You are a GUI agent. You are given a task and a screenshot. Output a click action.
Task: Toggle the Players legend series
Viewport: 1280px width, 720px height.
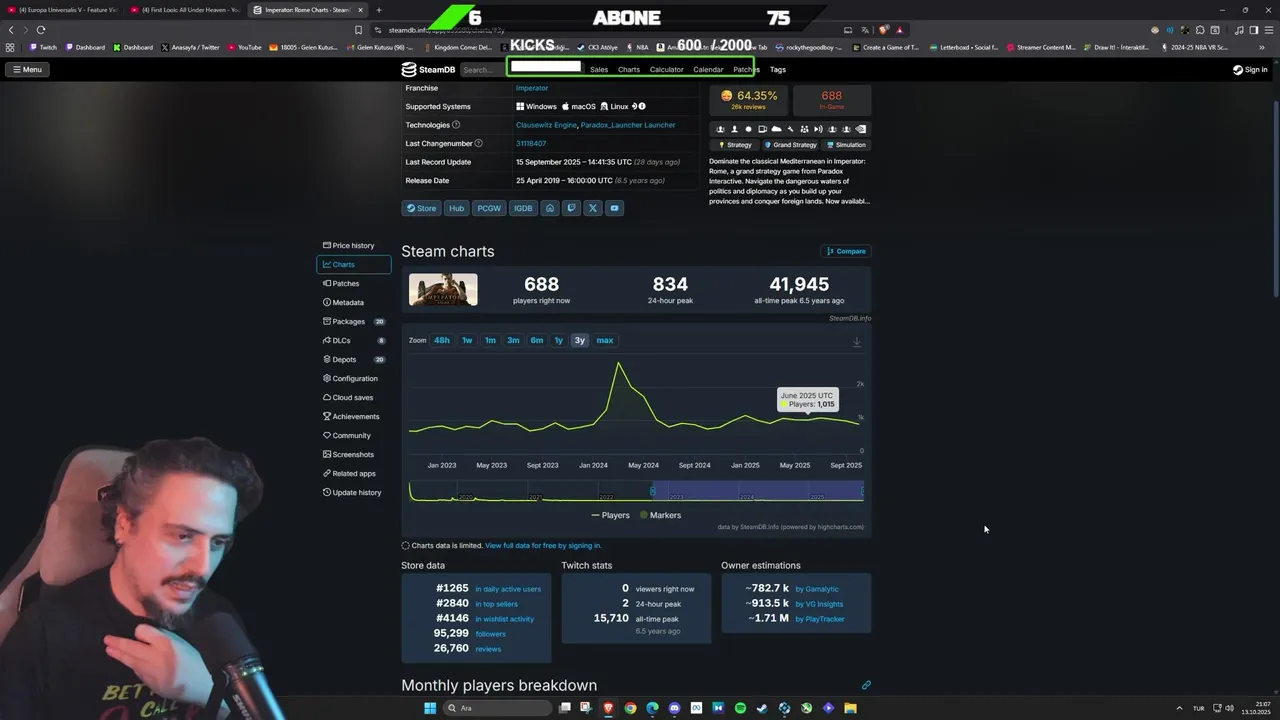[x=611, y=515]
